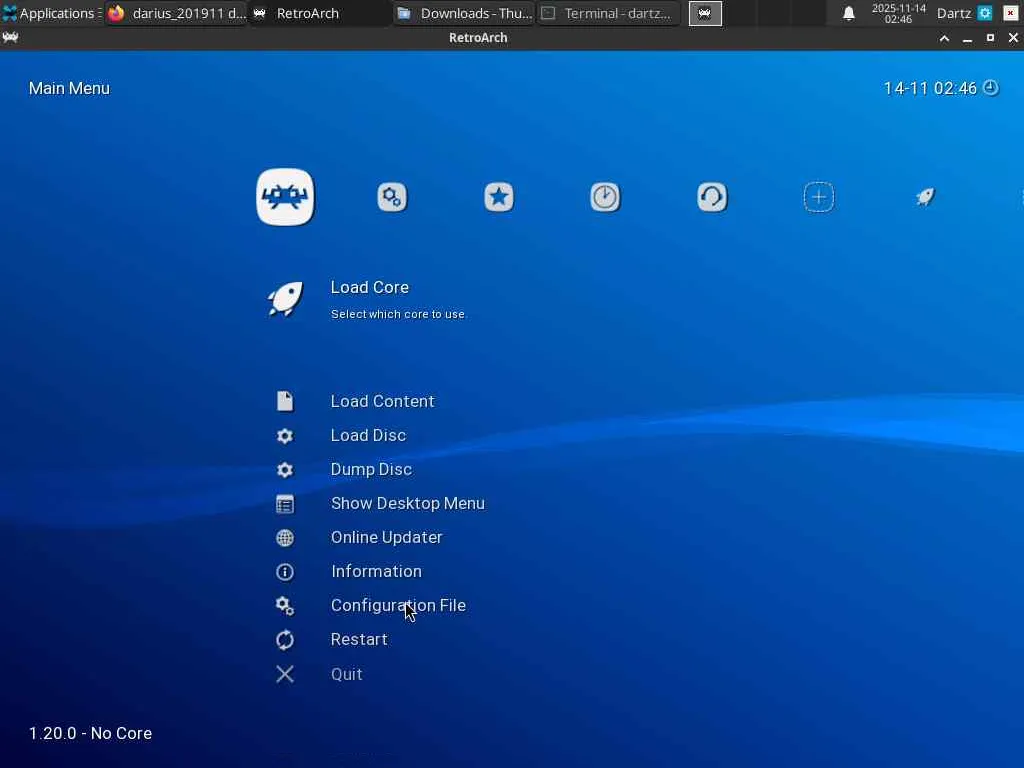The height and width of the screenshot is (768, 1024).
Task: Open the Settings gears tab icon
Action: [392, 197]
